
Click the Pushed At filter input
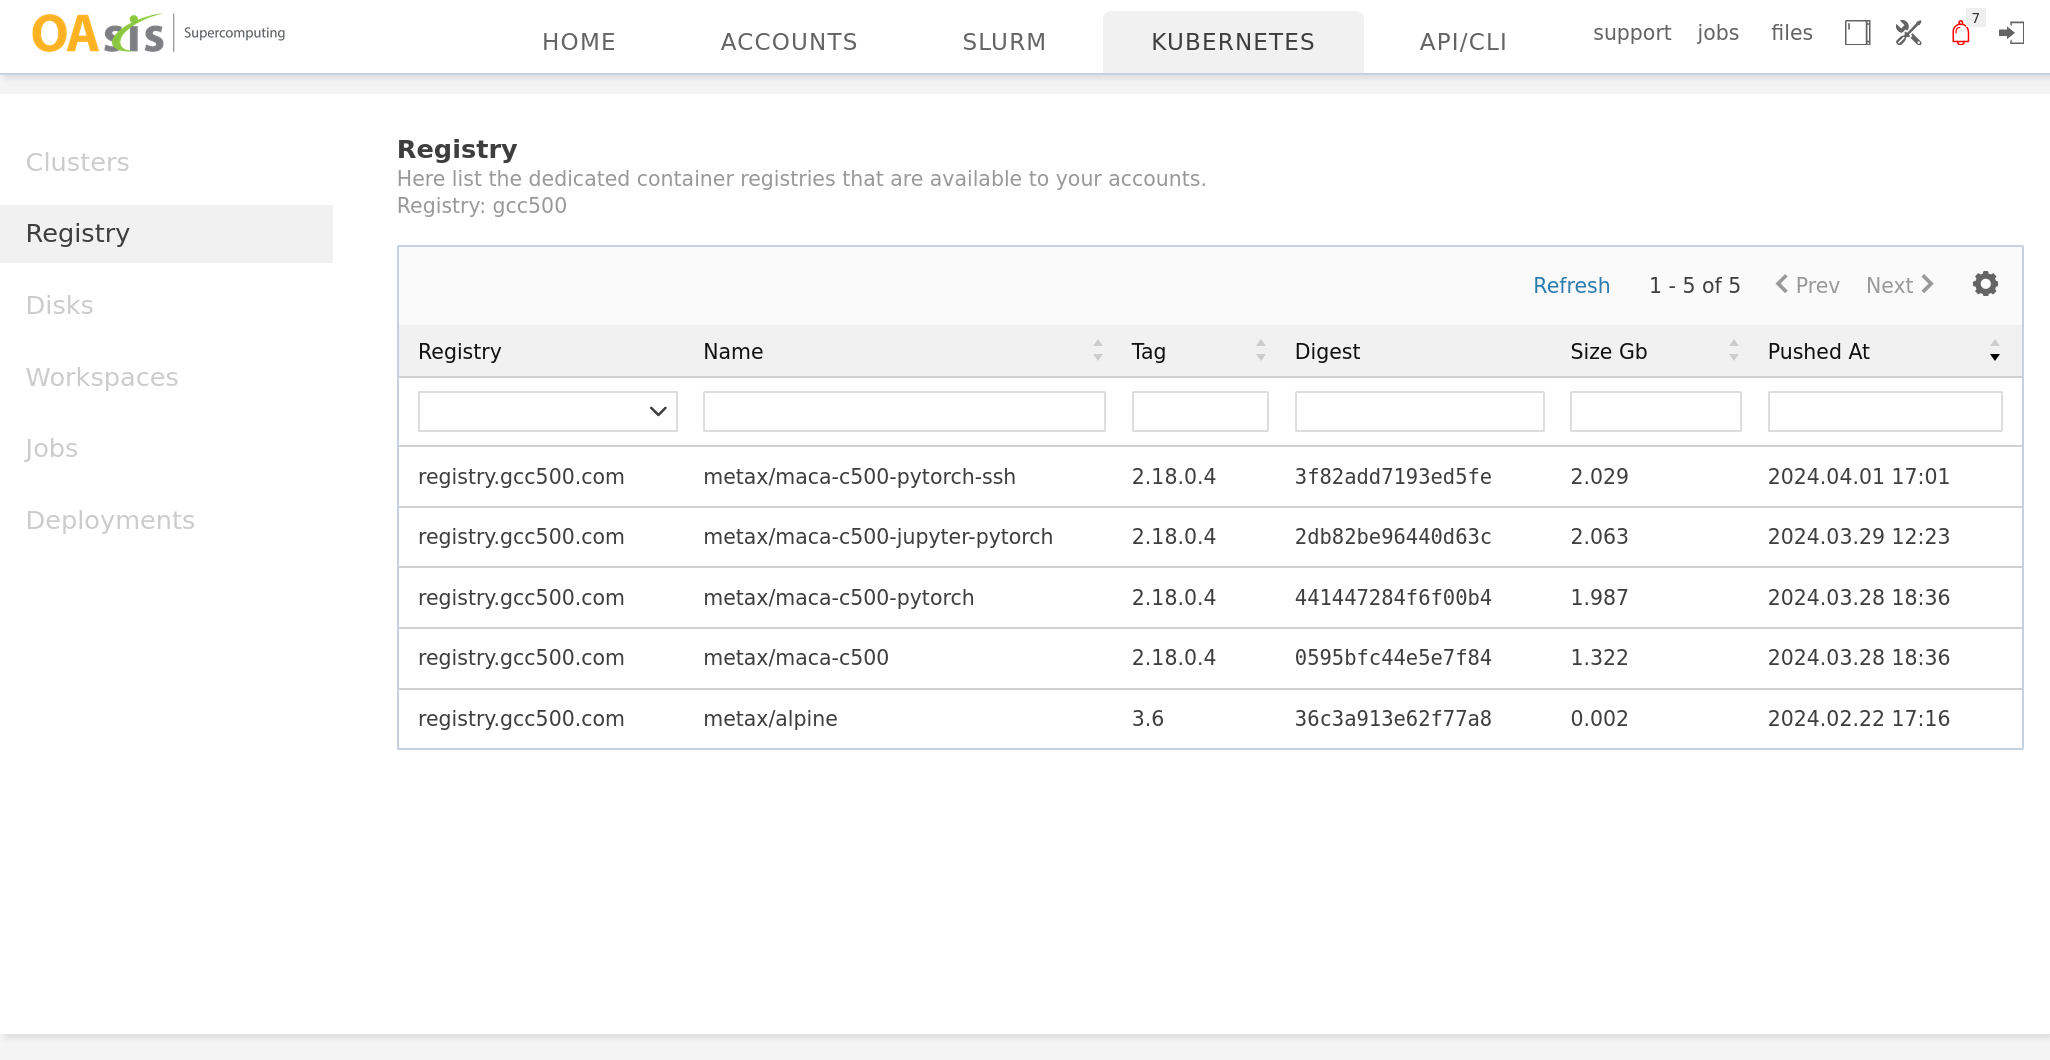click(1885, 411)
